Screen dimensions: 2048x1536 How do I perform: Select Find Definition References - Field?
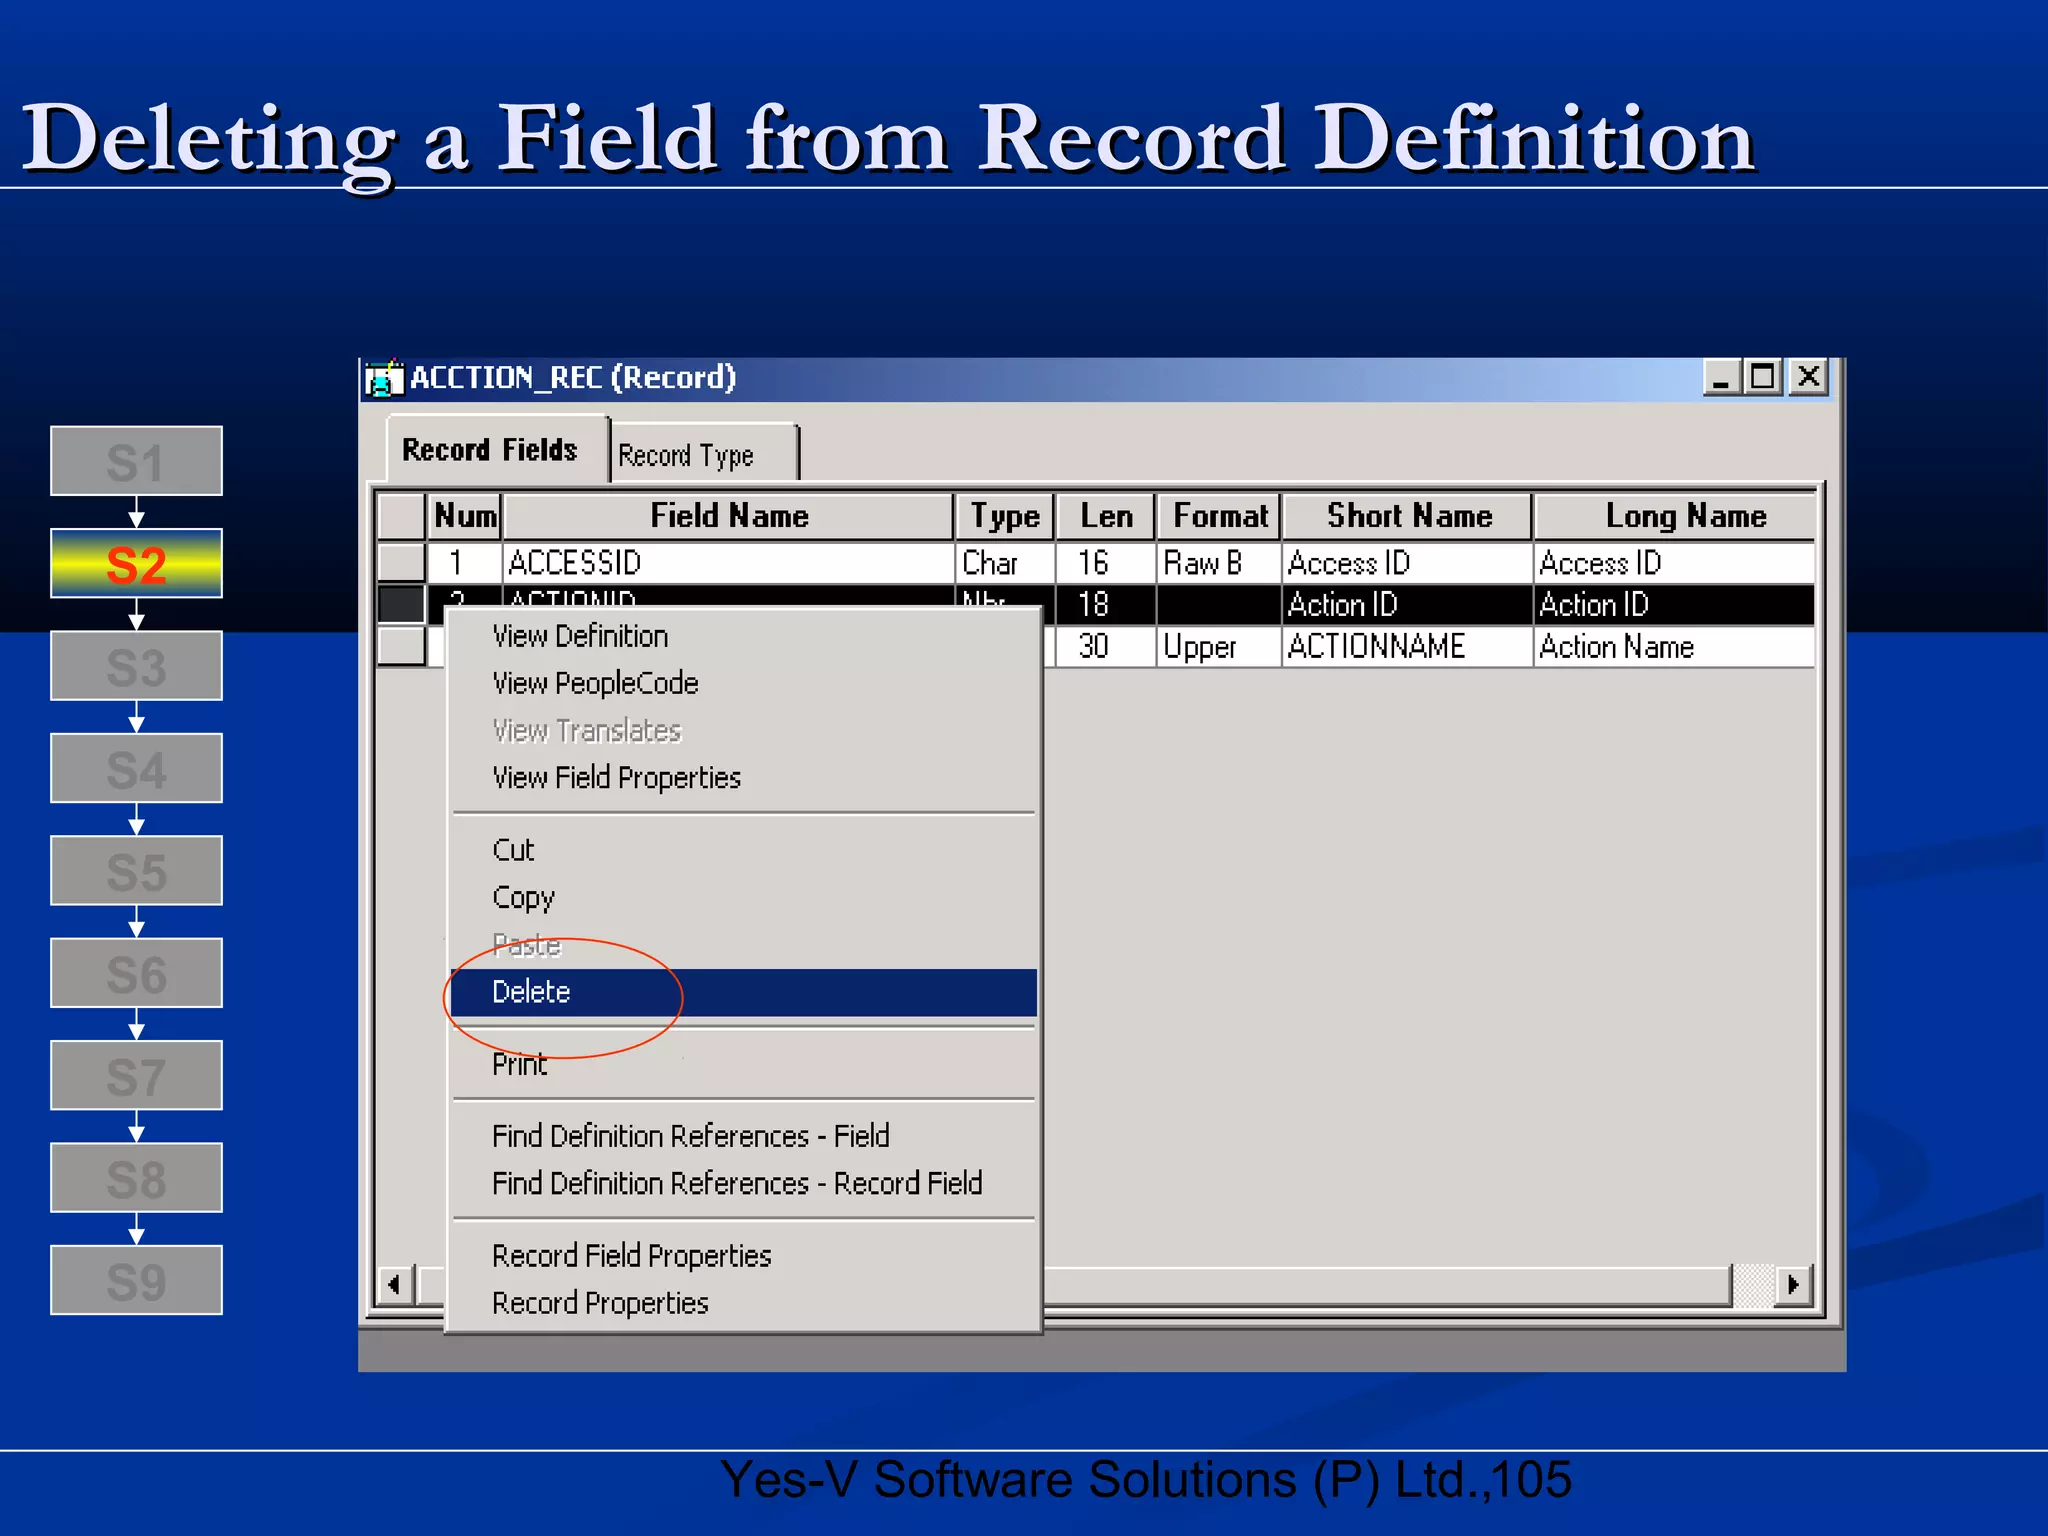(743, 1136)
